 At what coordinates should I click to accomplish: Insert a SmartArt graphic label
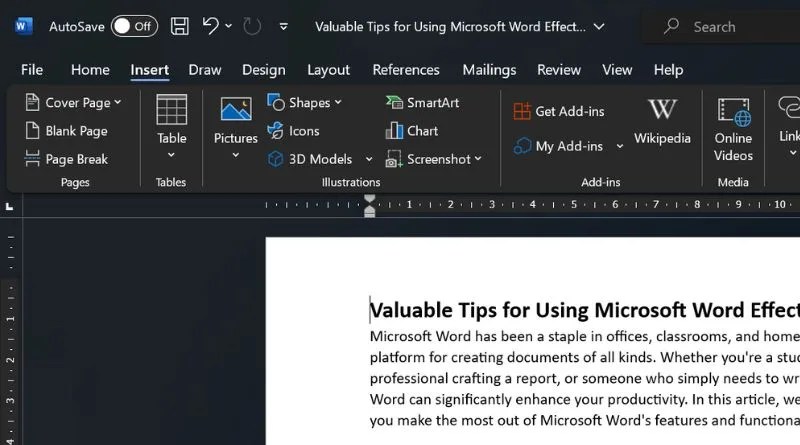point(433,103)
